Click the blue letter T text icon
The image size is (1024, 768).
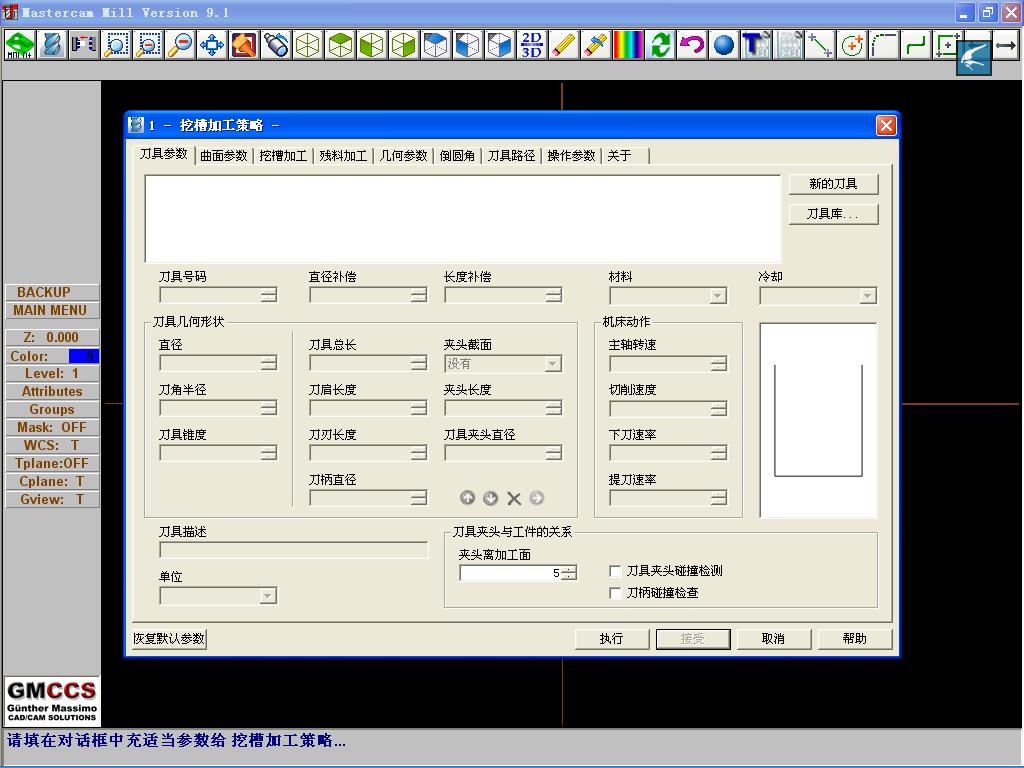[x=756, y=45]
